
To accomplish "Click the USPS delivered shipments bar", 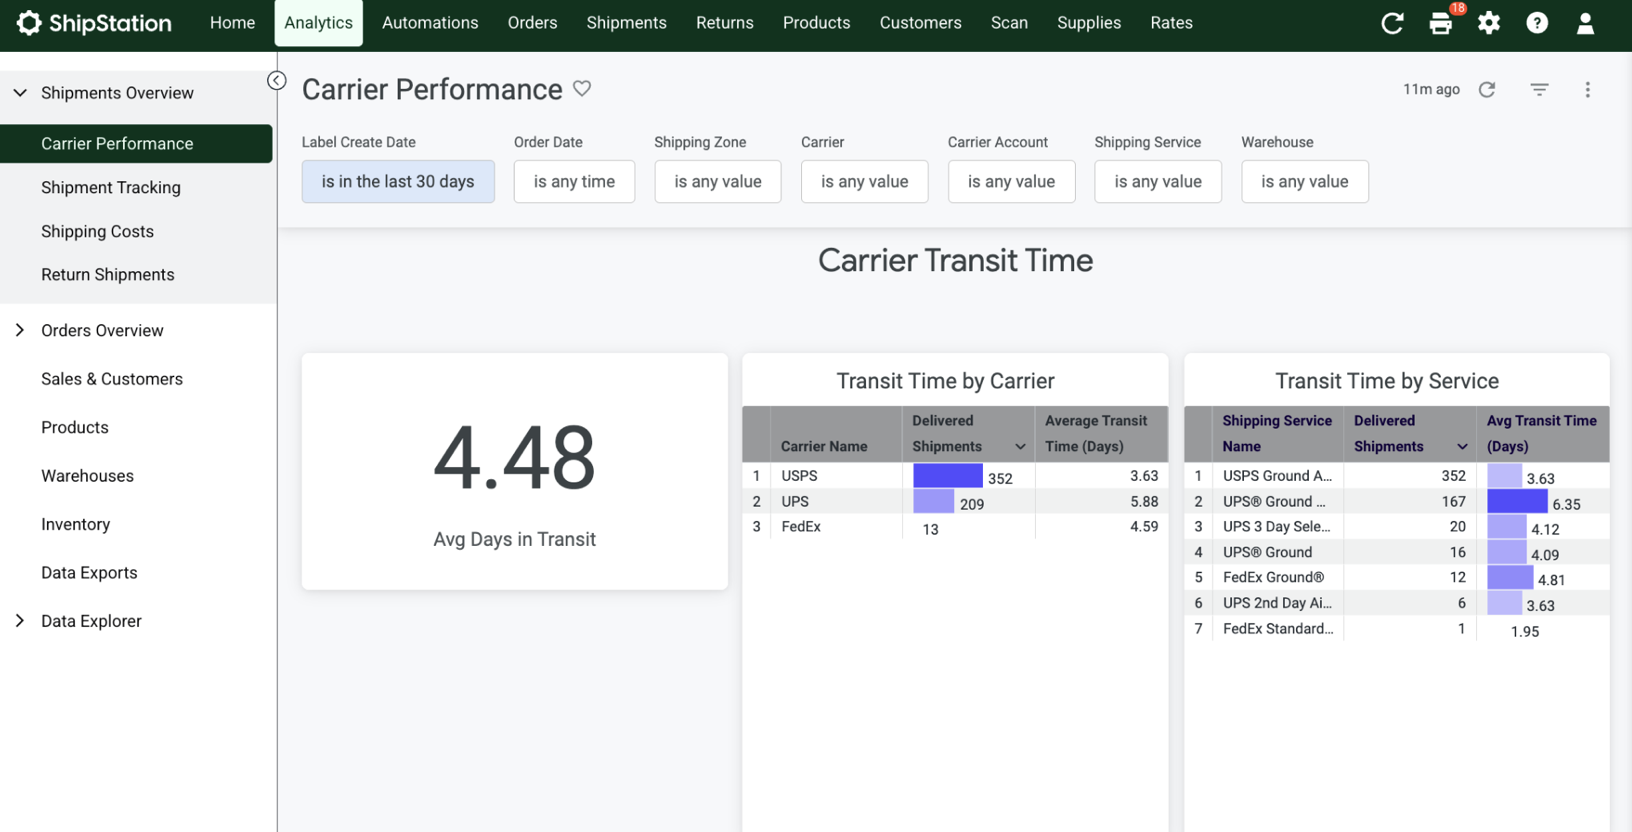I will [x=948, y=476].
